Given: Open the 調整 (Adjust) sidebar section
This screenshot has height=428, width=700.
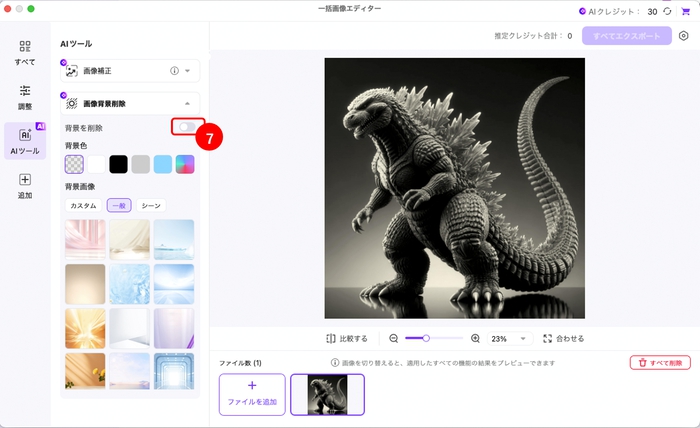Looking at the screenshot, I should point(25,97).
